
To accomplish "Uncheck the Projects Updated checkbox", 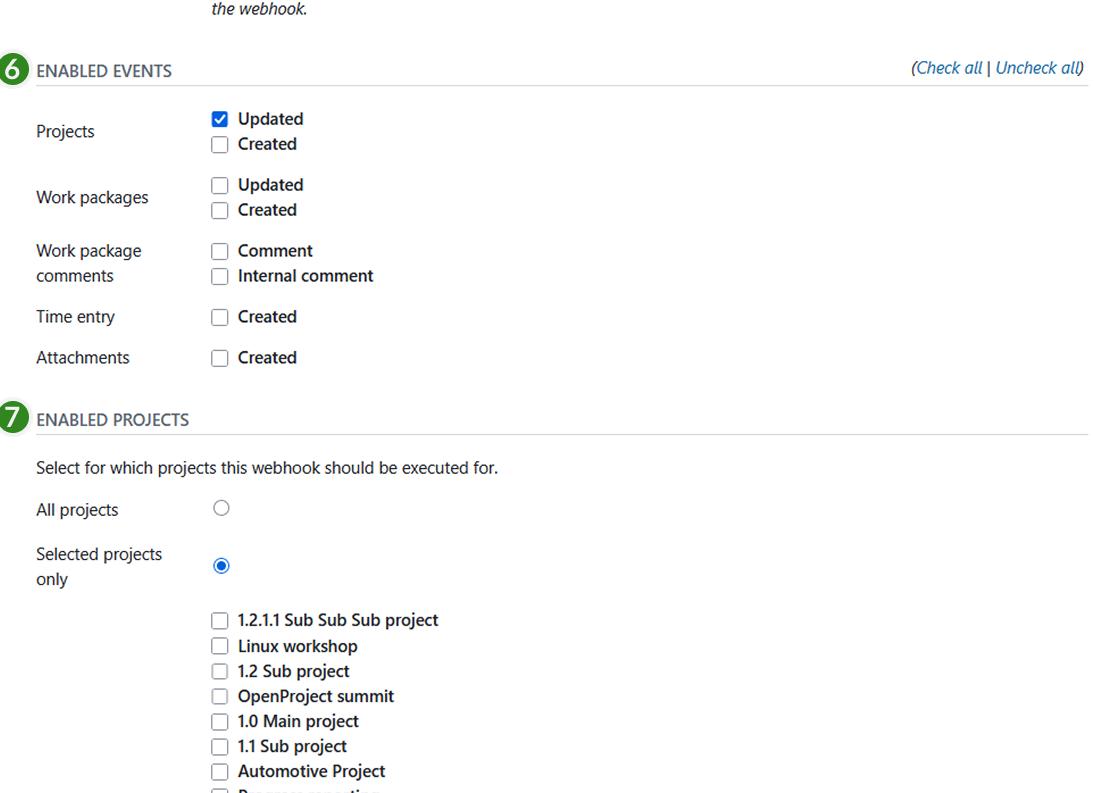I will coord(220,119).
